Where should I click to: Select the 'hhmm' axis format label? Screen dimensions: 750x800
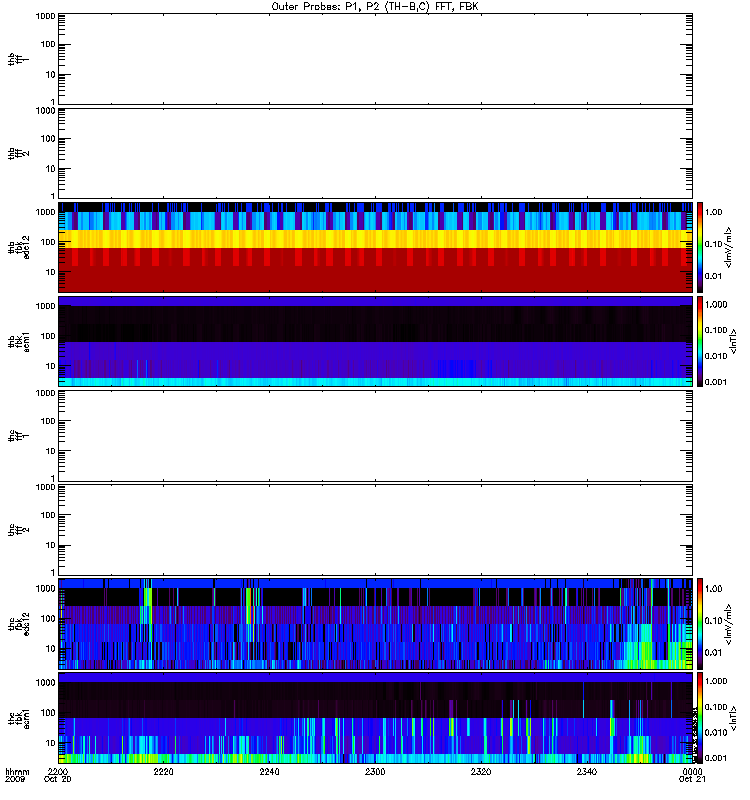[x=17, y=771]
